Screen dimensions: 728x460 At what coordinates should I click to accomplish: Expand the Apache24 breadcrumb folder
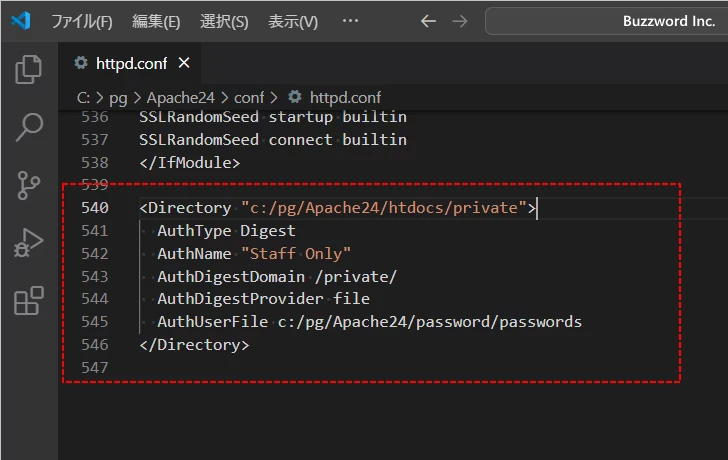(x=176, y=97)
